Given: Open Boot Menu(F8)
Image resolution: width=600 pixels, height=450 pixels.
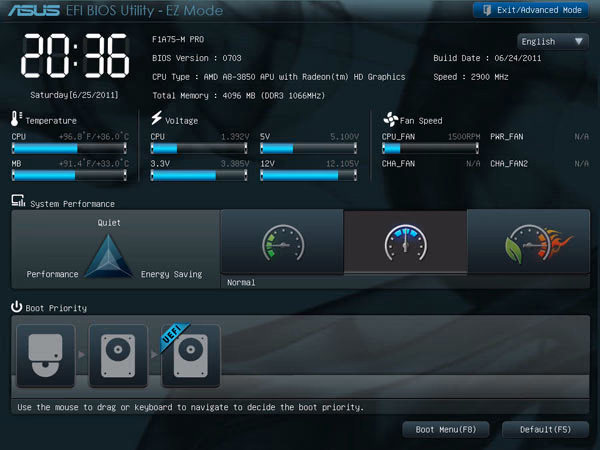Looking at the screenshot, I should [446, 429].
